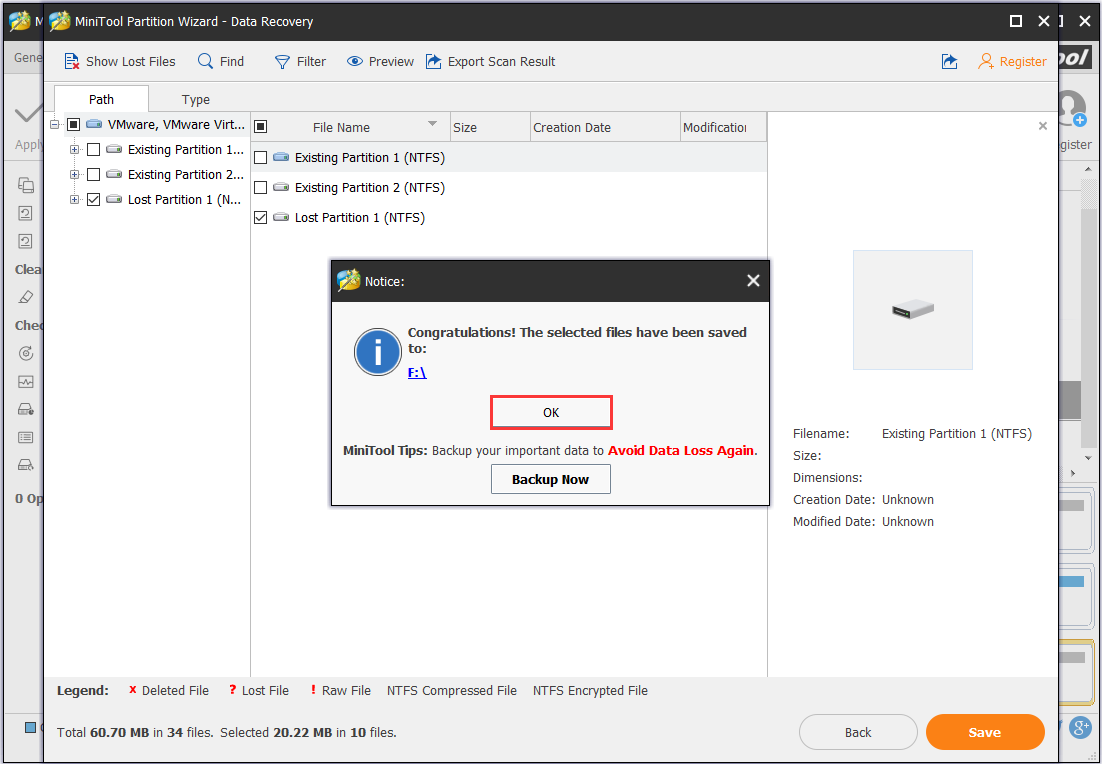The height and width of the screenshot is (764, 1102).
Task: Switch to the Path tab
Action: point(101,99)
